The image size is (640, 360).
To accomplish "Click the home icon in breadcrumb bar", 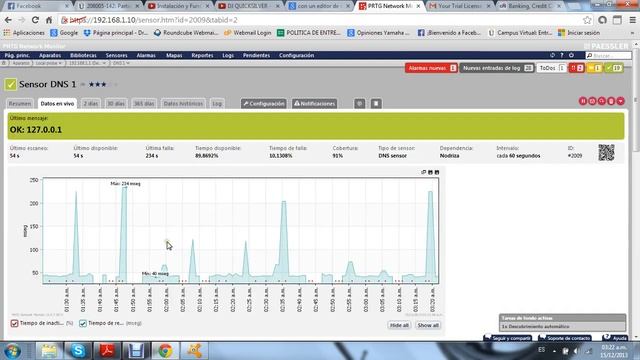I will (4, 63).
